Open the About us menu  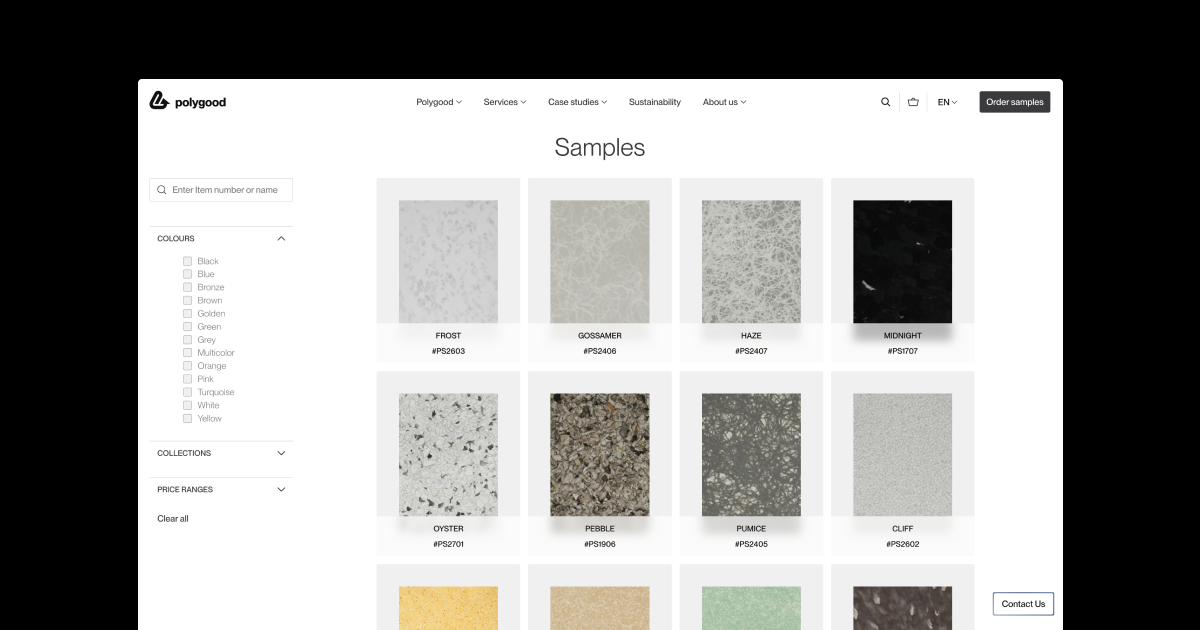point(724,102)
